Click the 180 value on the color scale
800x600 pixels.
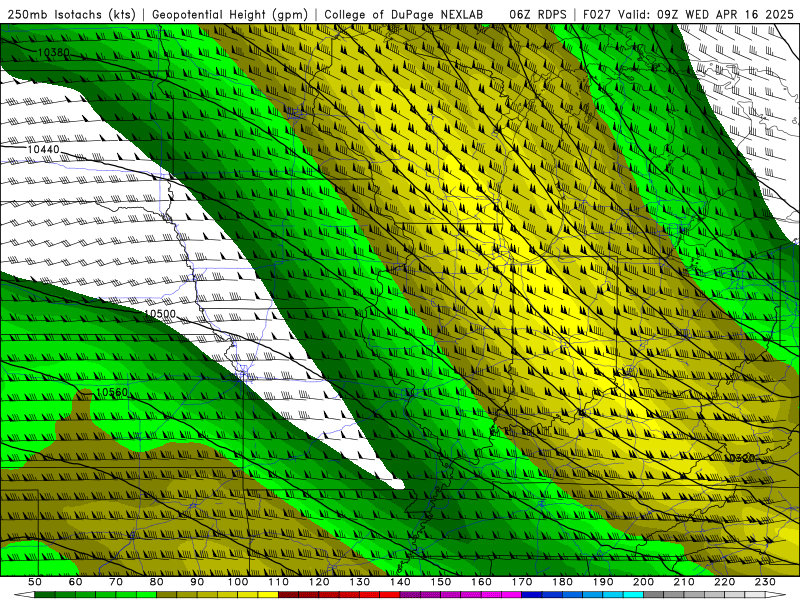tap(562, 582)
